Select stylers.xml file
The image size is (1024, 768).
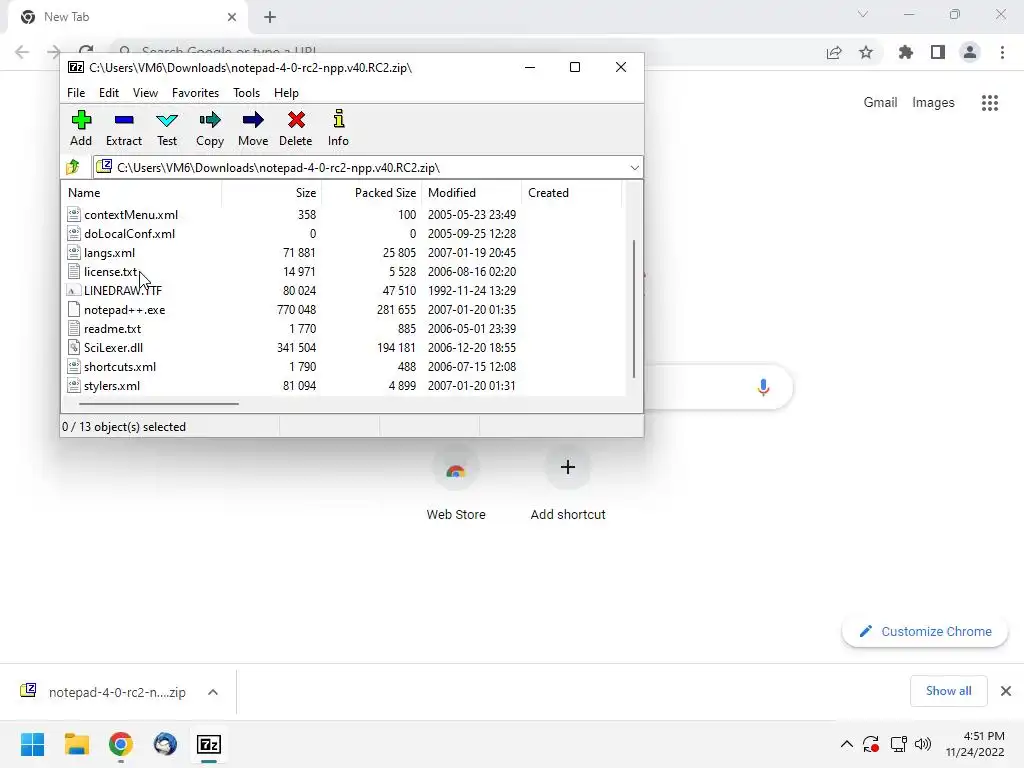point(112,385)
